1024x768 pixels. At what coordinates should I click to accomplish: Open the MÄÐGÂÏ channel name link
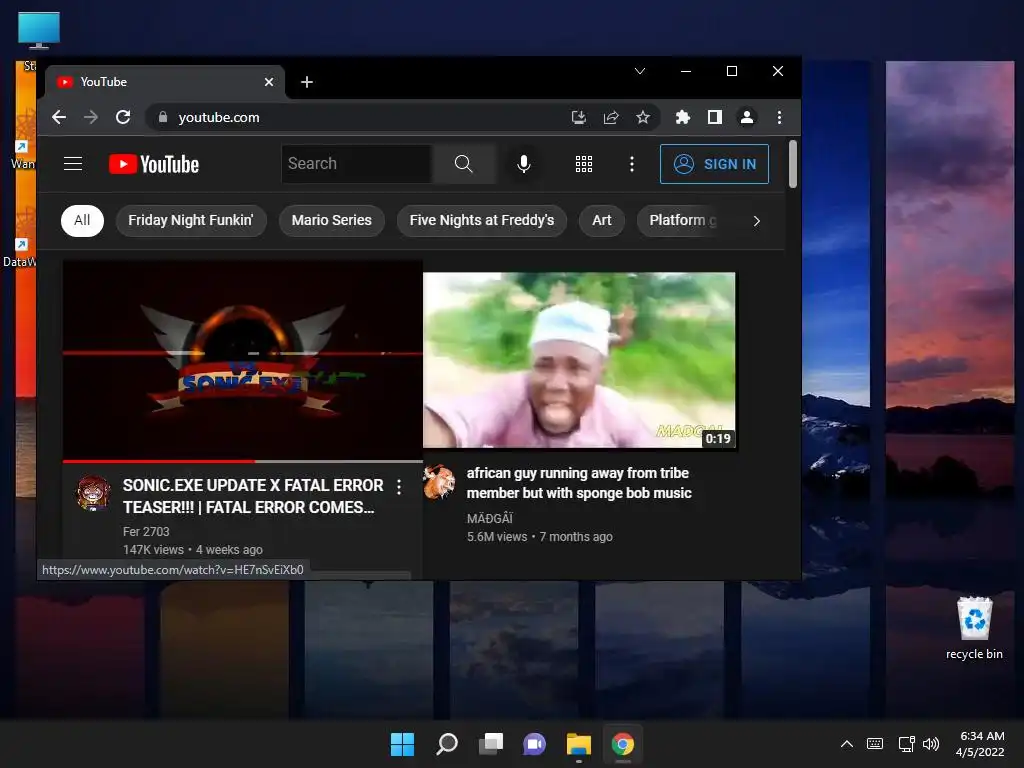click(x=490, y=519)
